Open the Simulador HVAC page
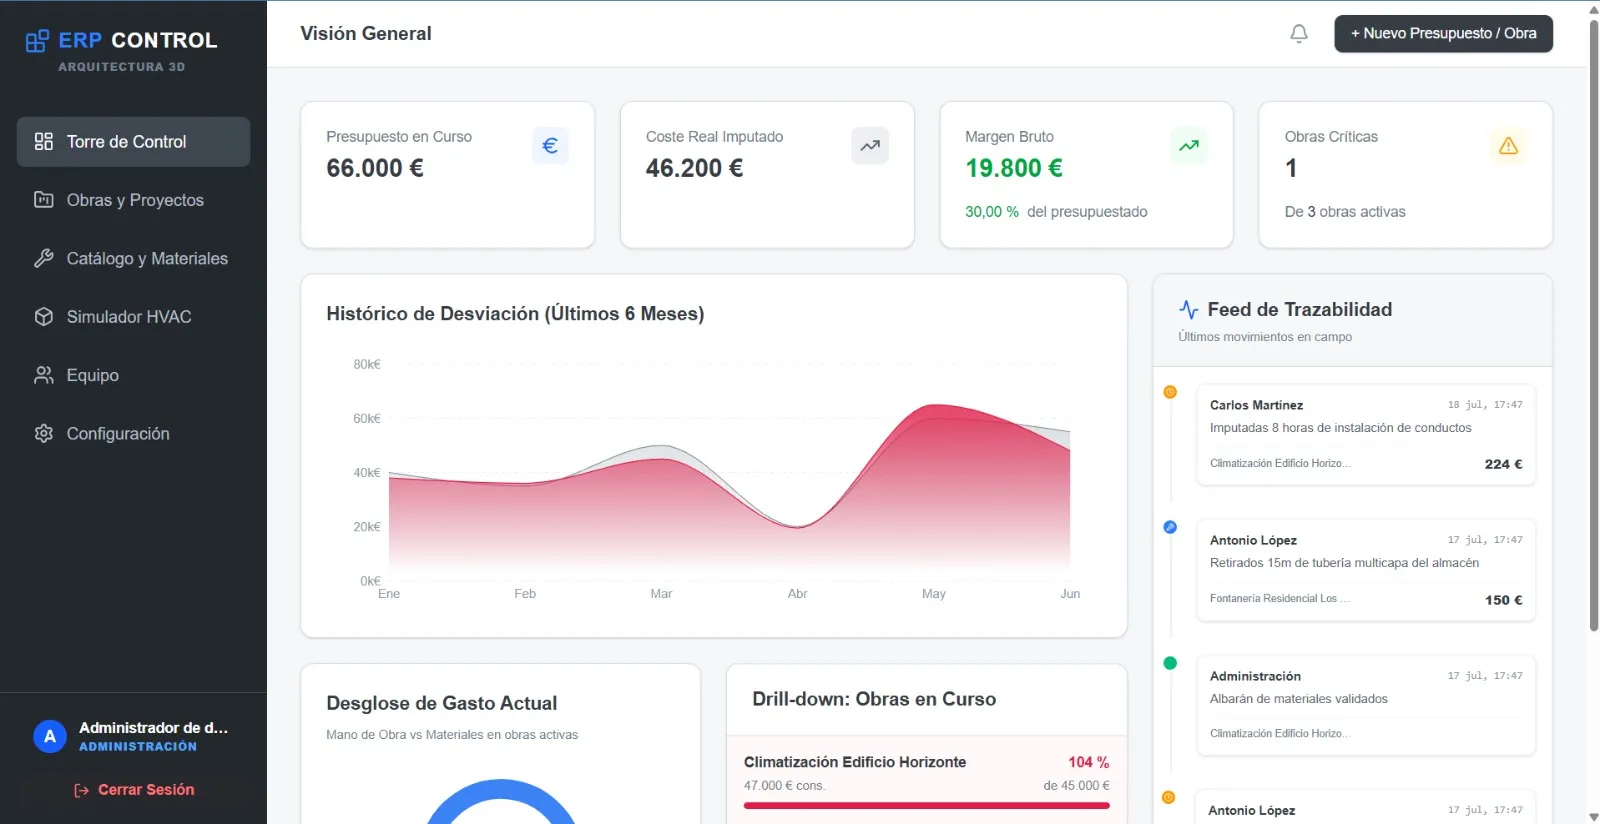The width and height of the screenshot is (1600, 824). point(133,317)
